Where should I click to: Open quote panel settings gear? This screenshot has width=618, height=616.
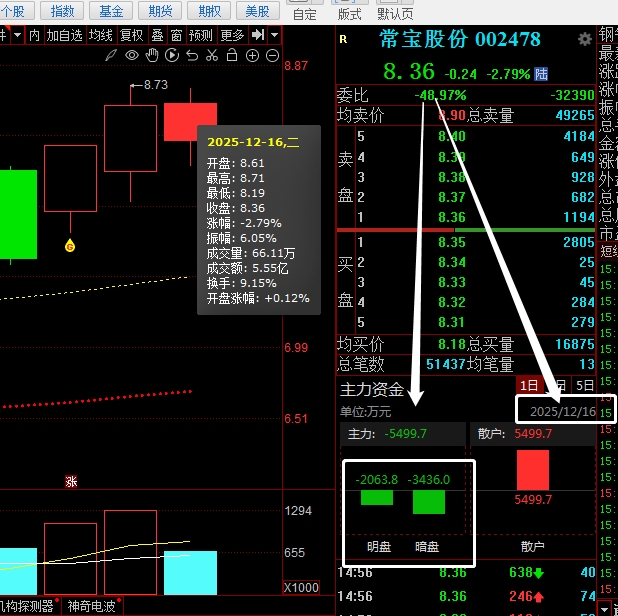click(x=584, y=39)
